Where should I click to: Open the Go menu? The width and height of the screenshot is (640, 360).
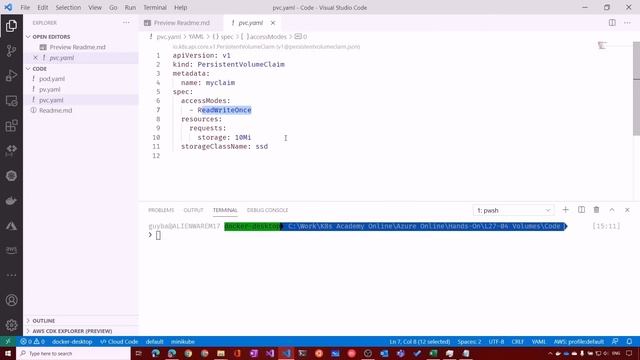pyautogui.click(x=113, y=7)
